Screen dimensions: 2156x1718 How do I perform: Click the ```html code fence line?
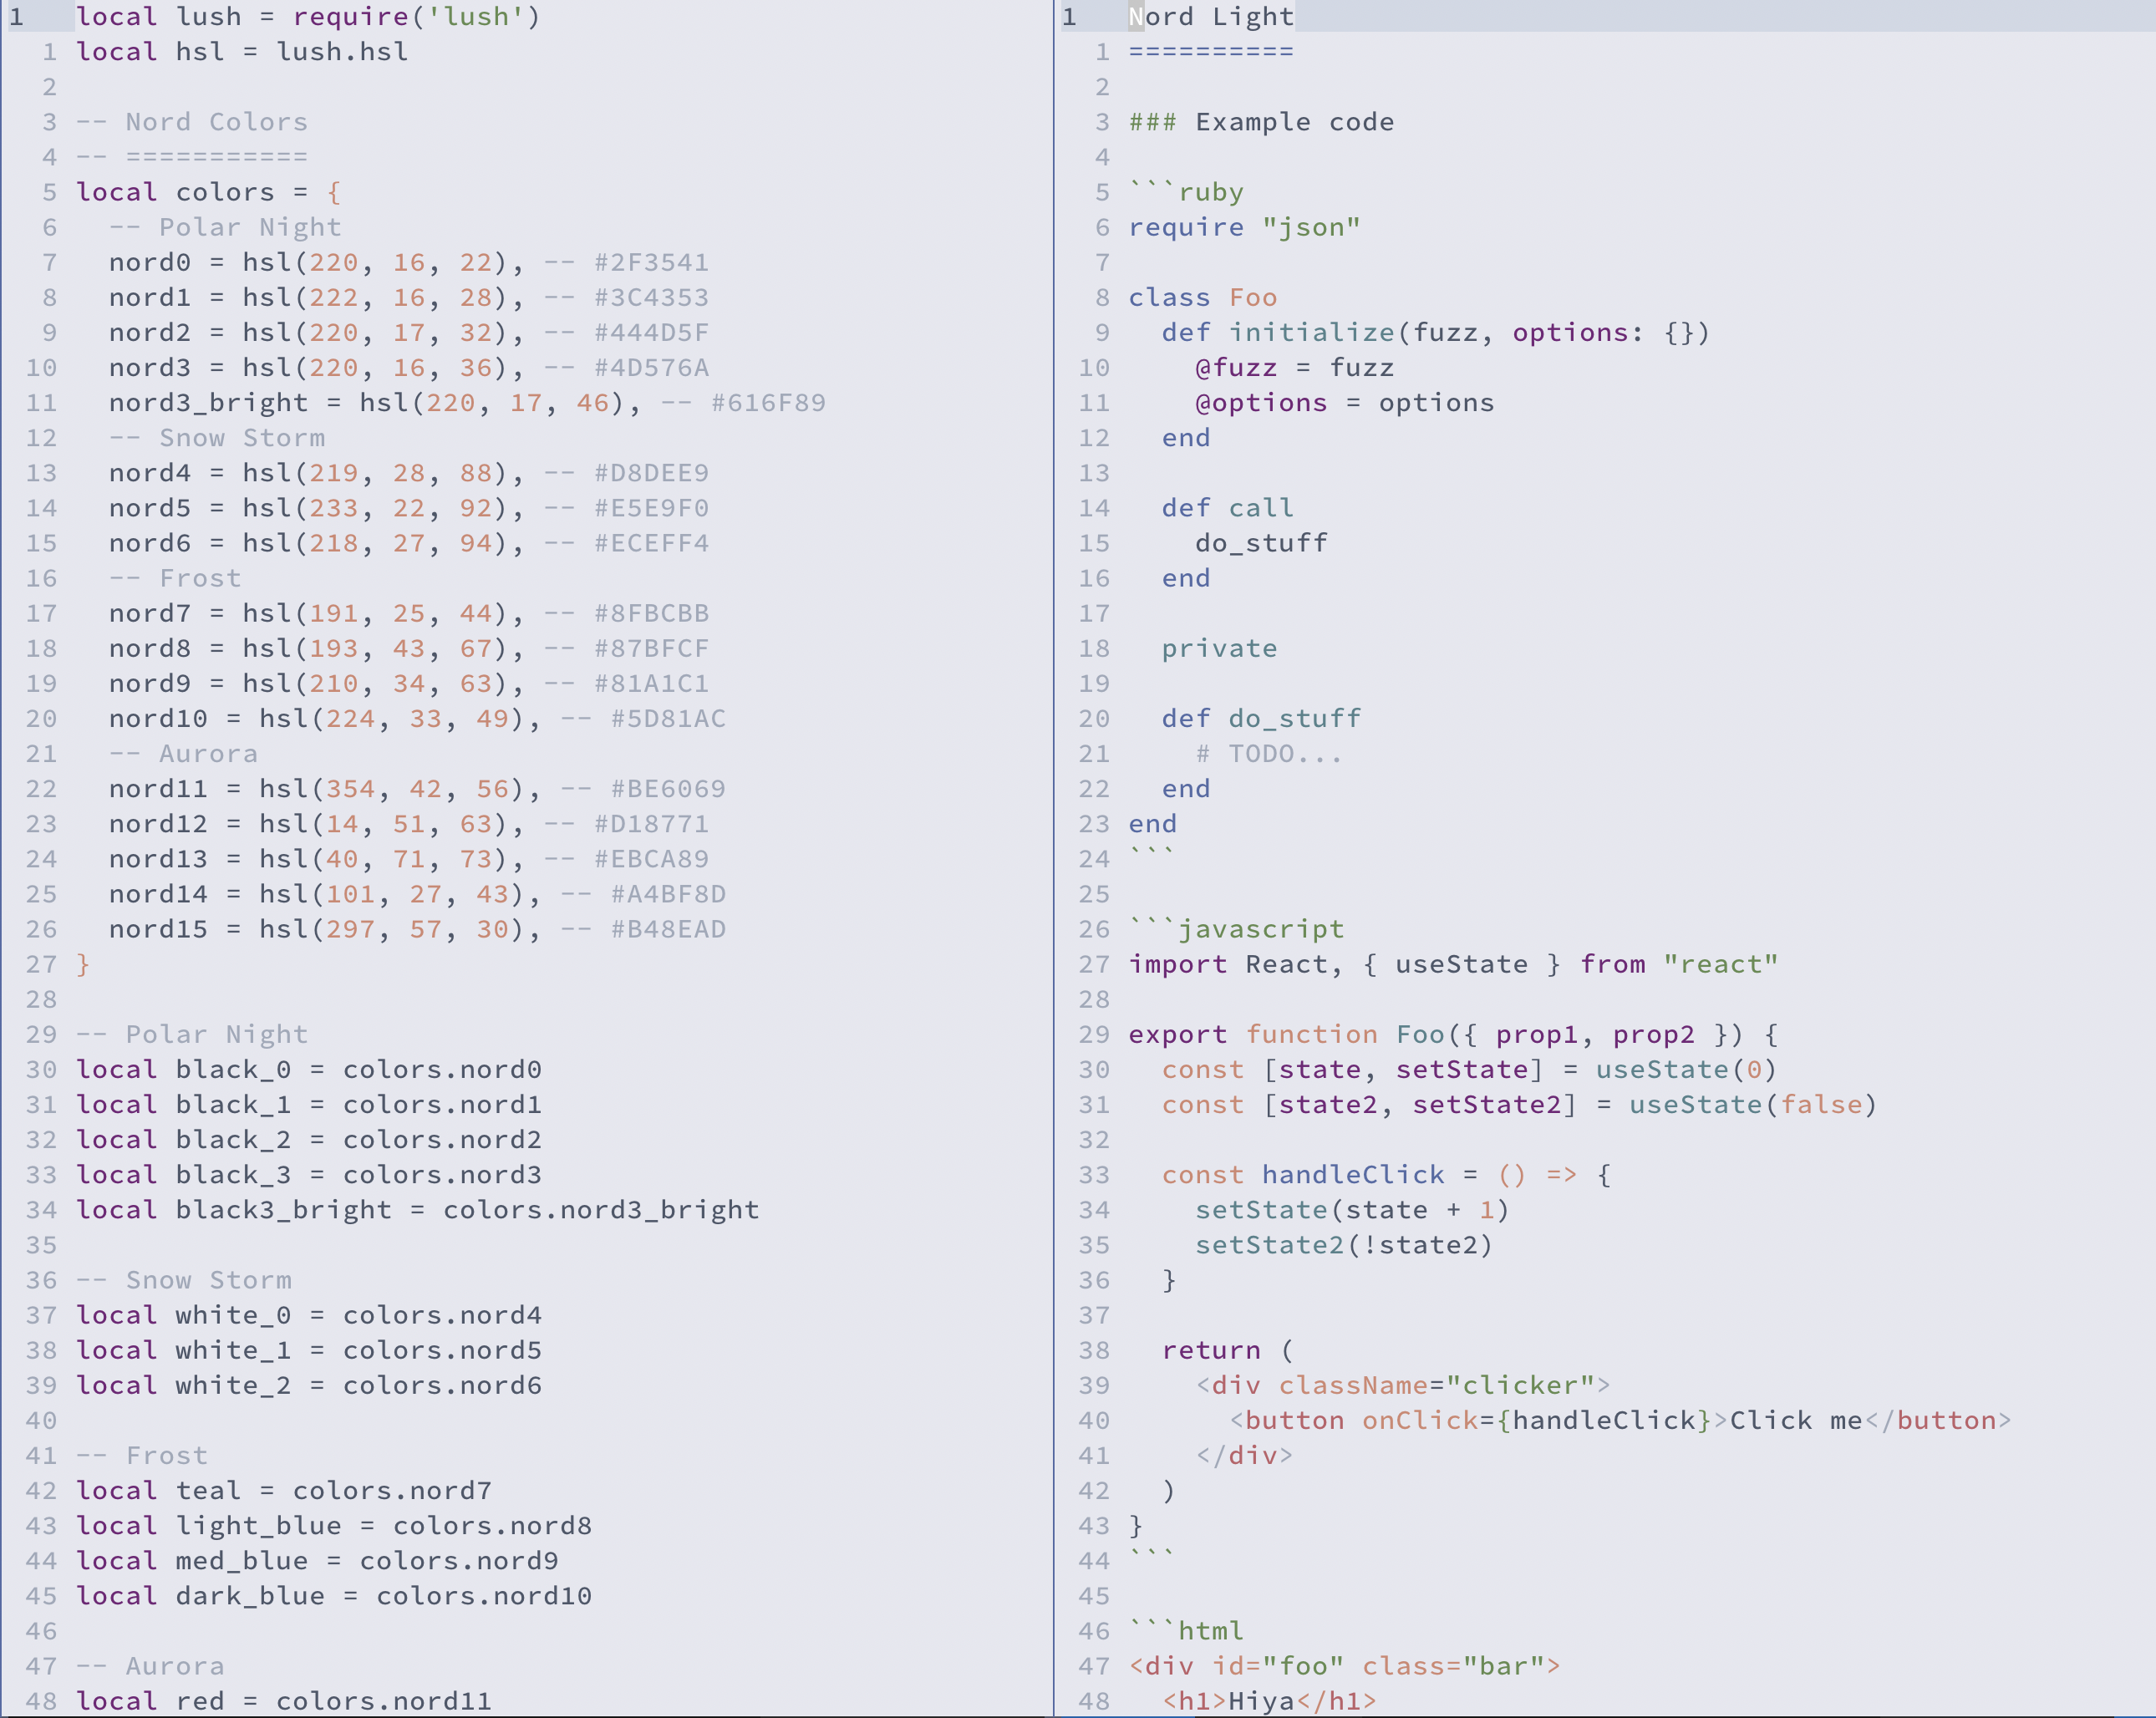pos(1186,1631)
